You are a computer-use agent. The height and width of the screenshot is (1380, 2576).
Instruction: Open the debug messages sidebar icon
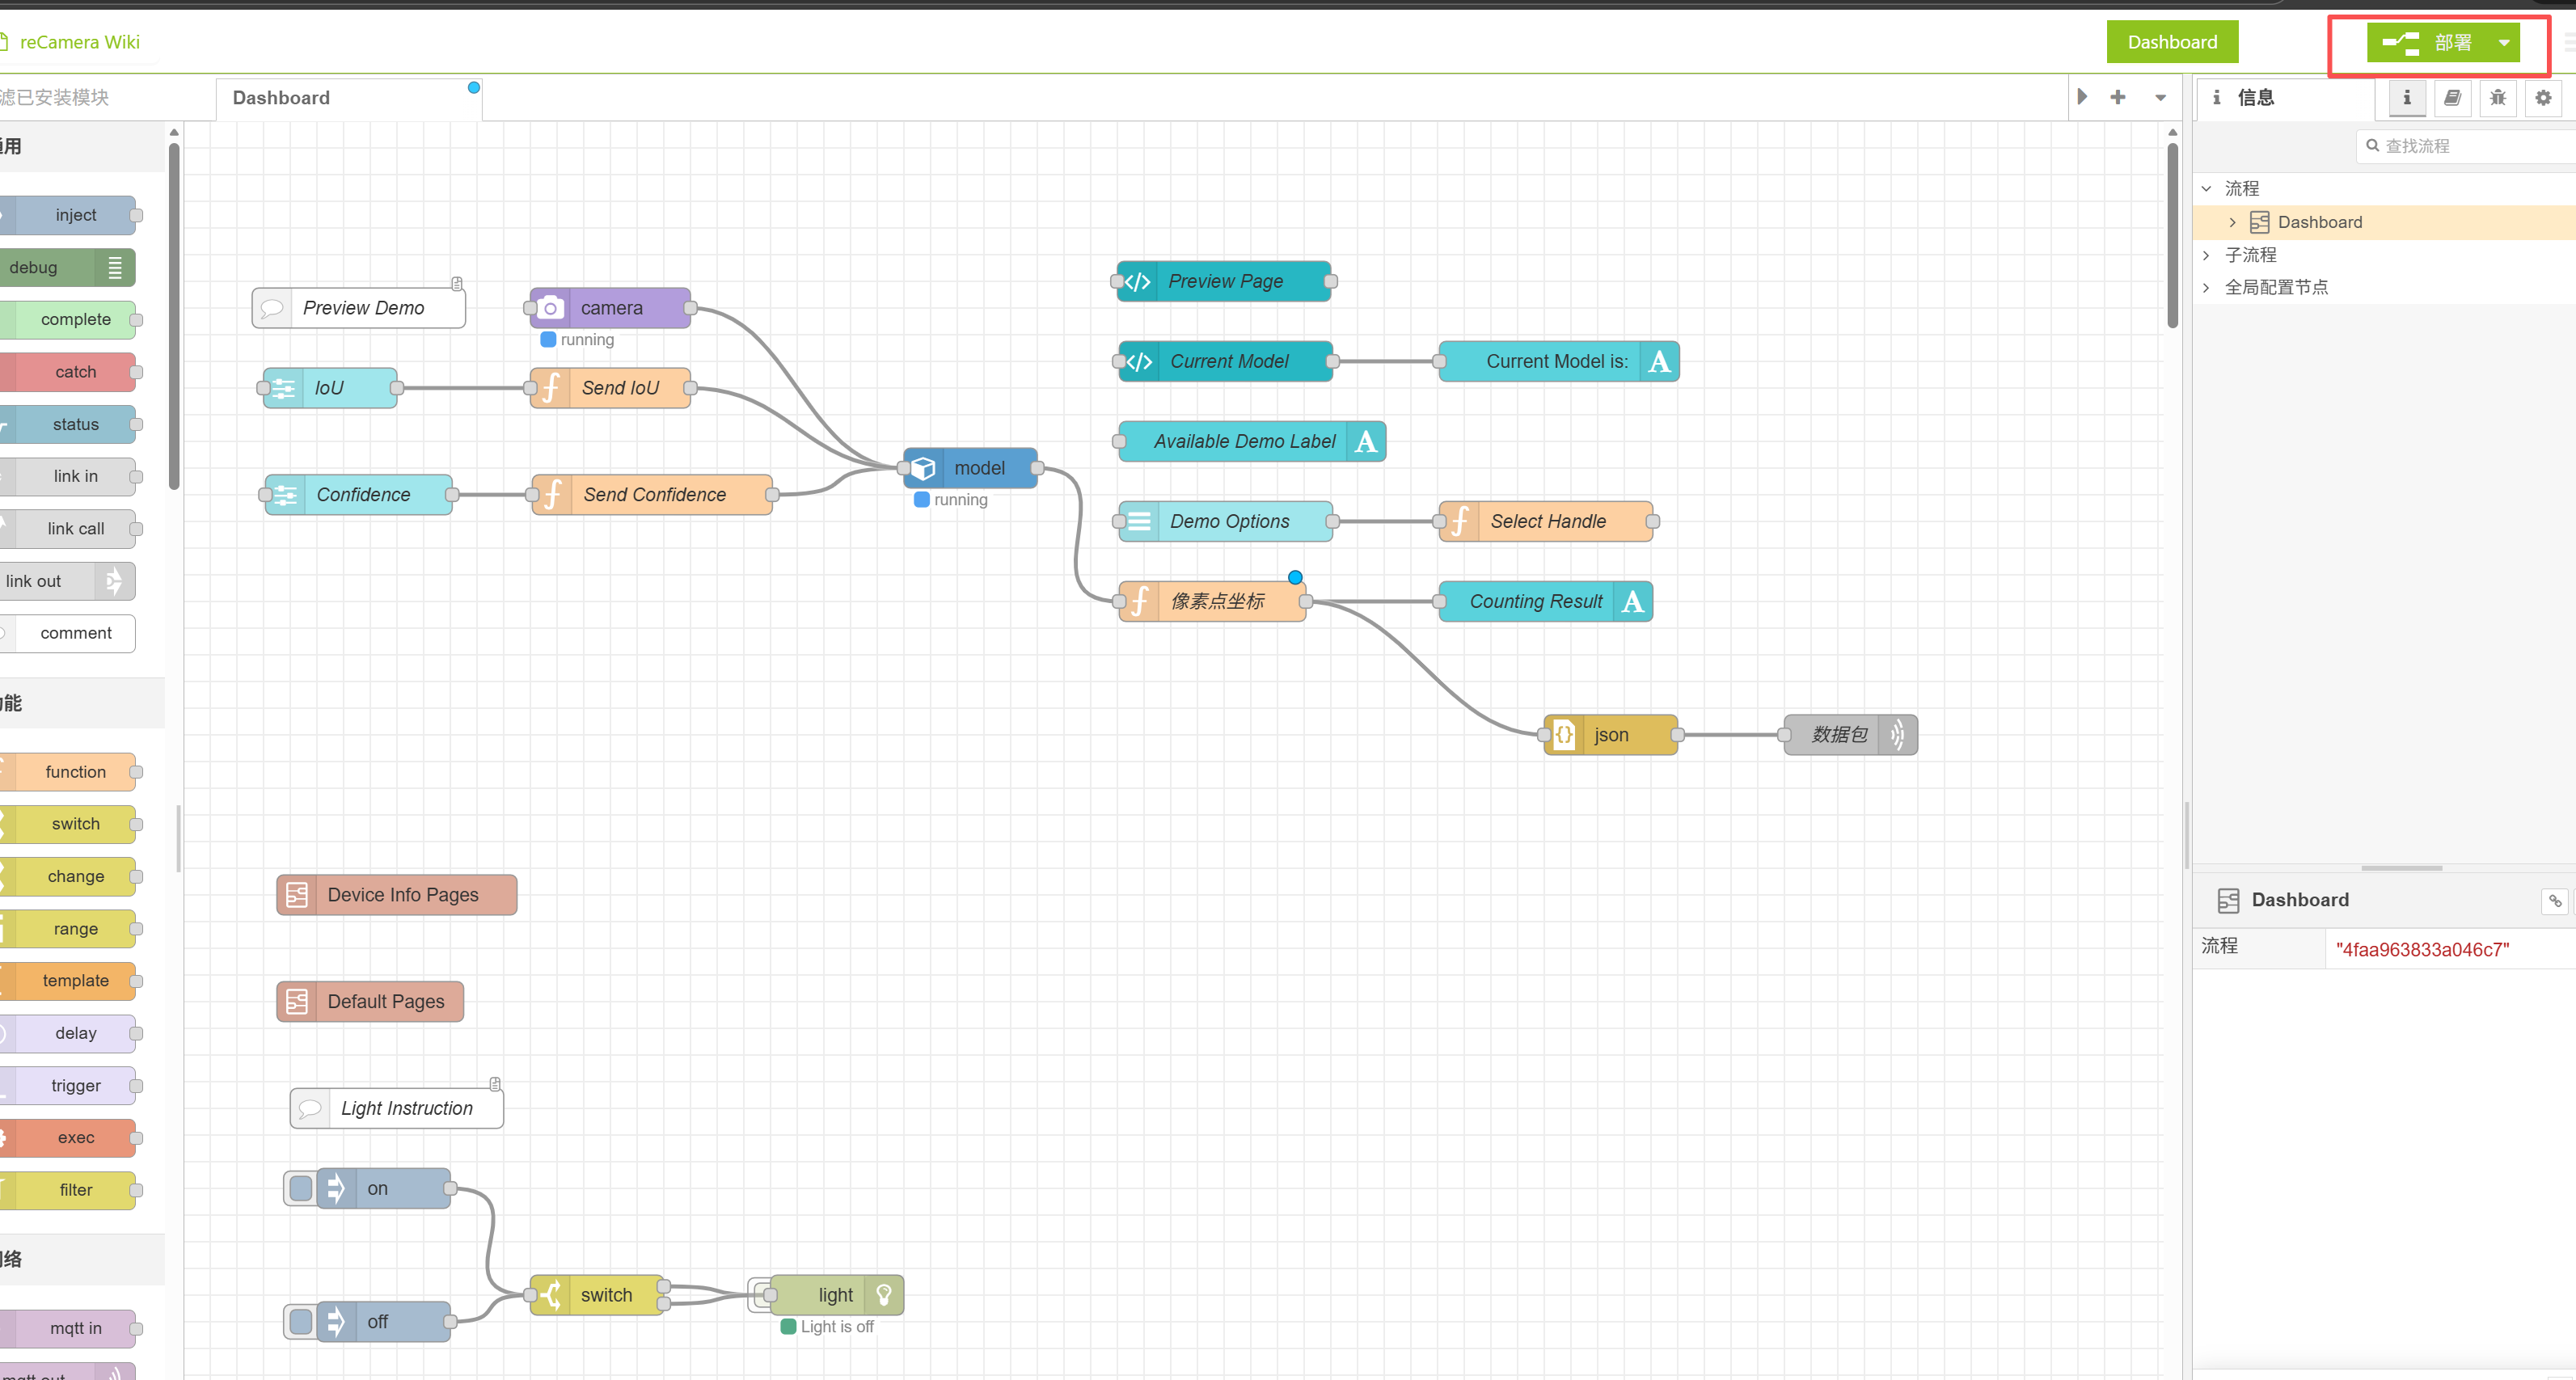click(2497, 97)
